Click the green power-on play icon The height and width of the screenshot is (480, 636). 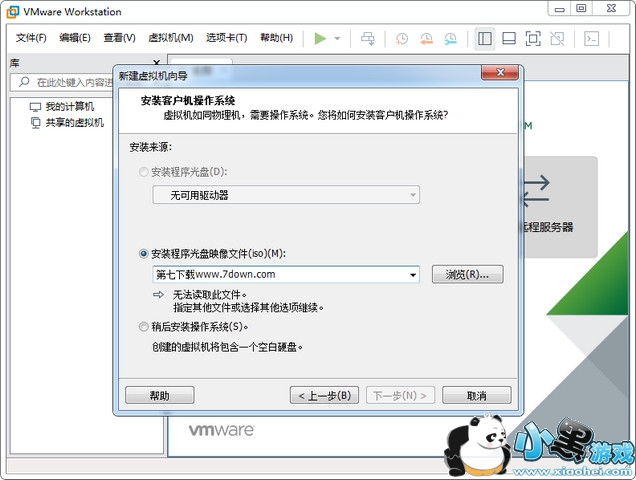pos(320,39)
